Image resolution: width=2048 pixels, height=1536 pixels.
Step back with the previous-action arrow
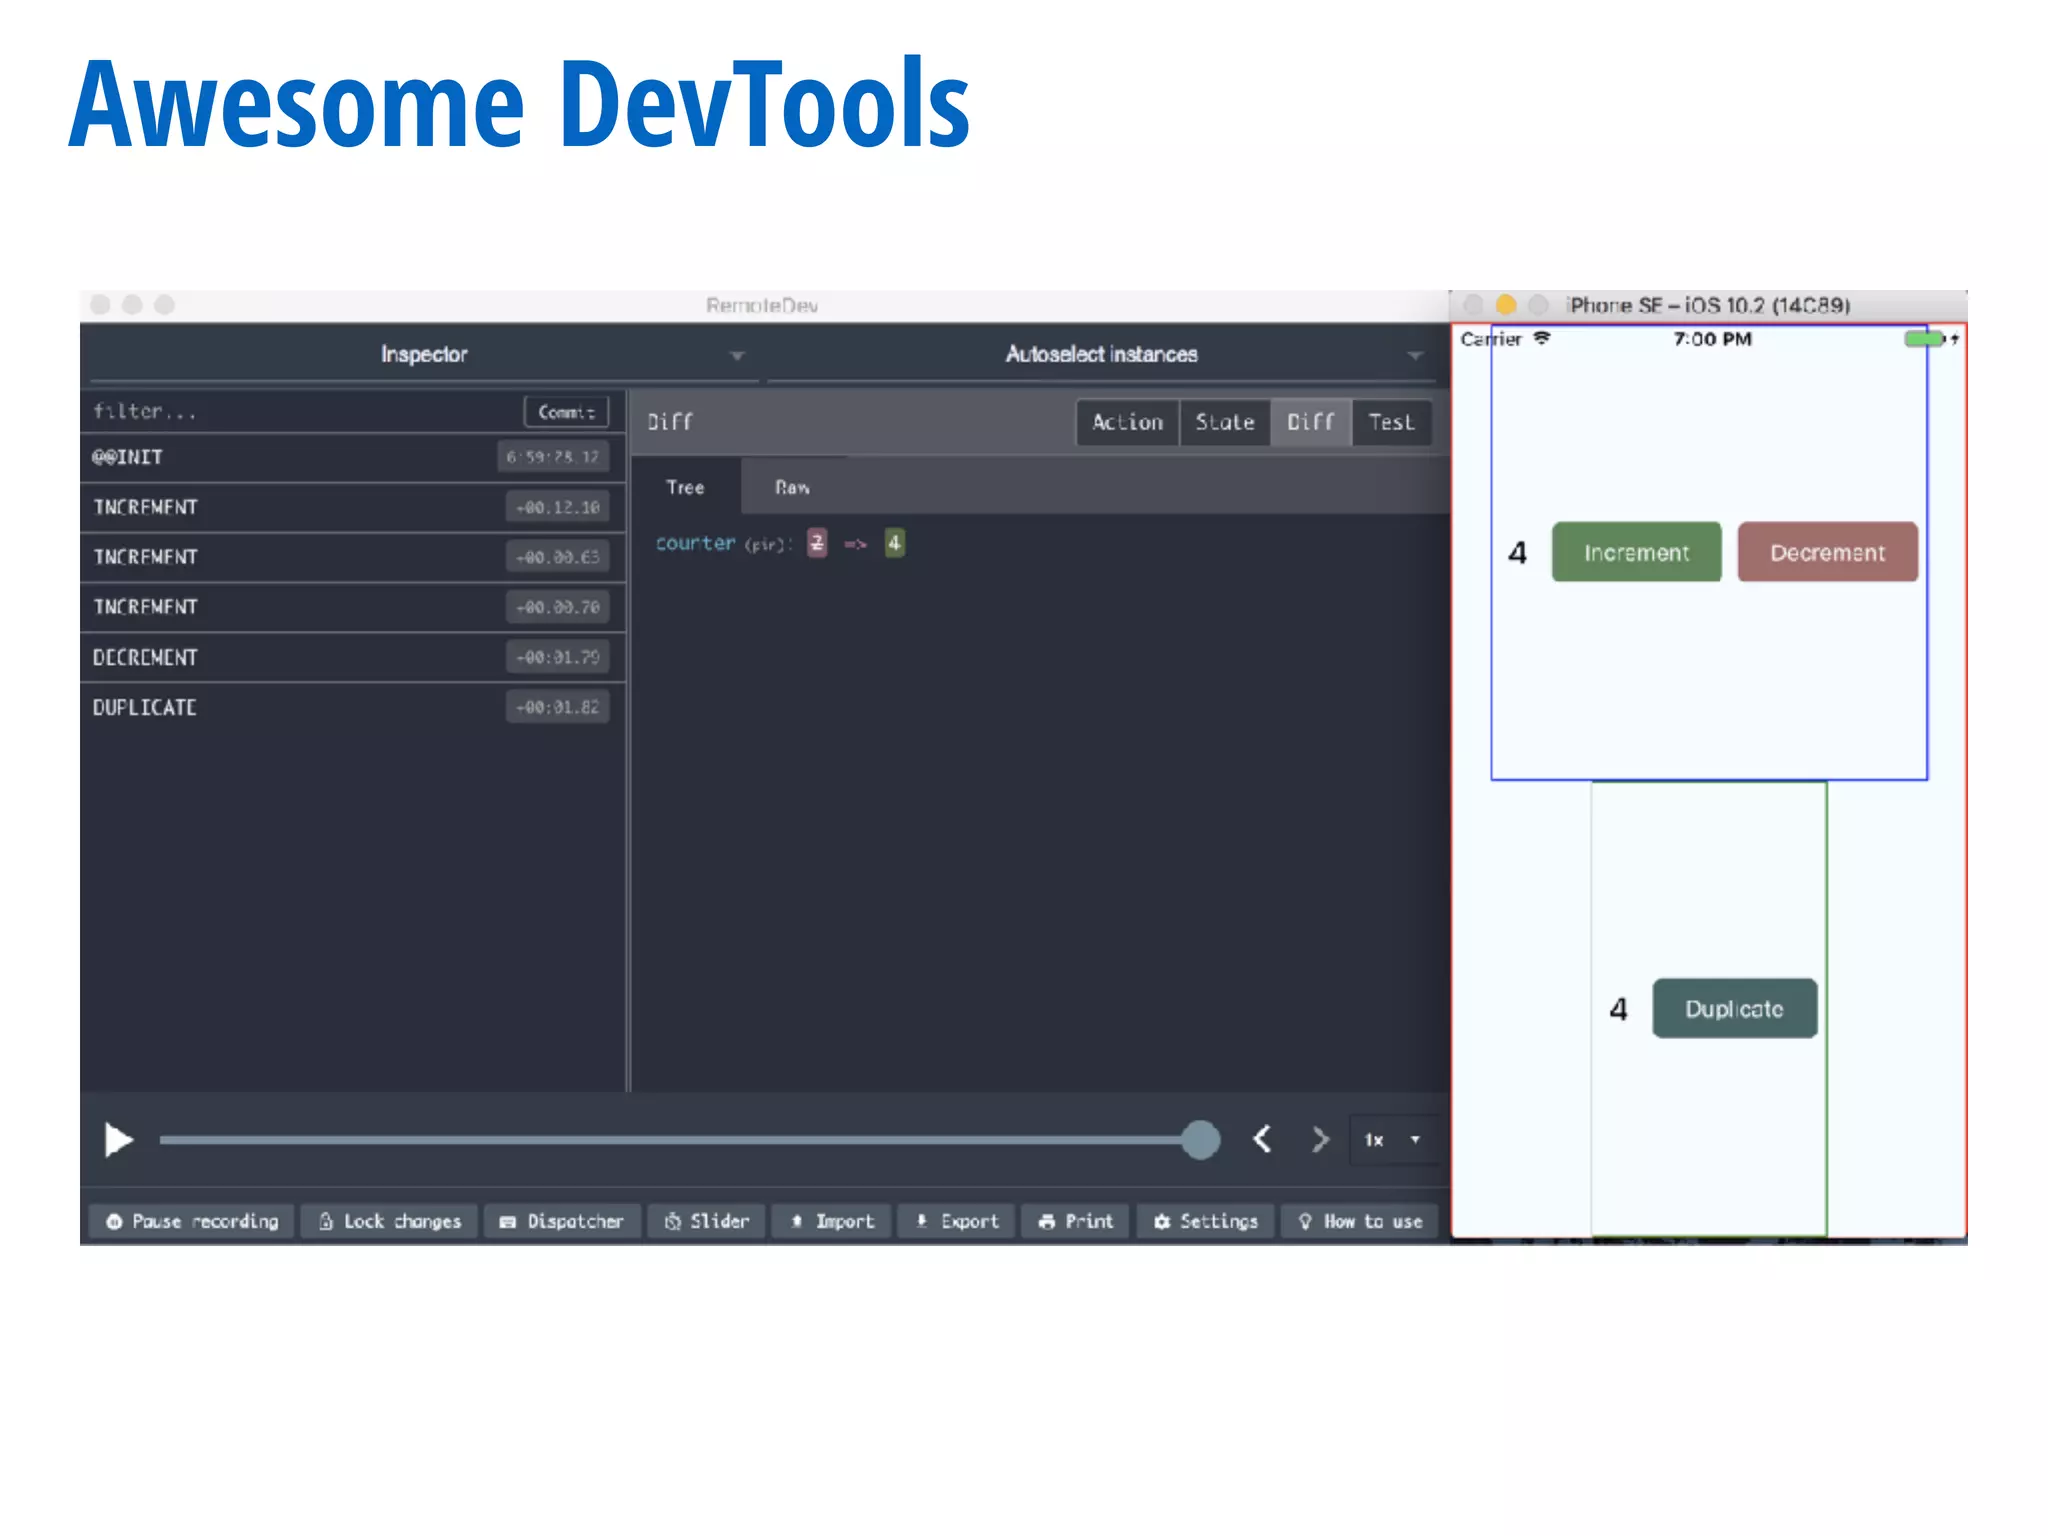coord(1262,1139)
